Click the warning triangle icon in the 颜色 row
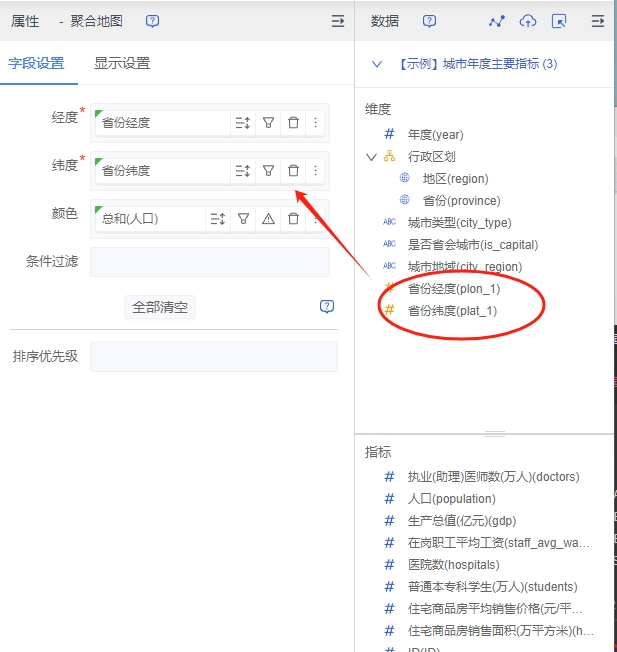The width and height of the screenshot is (617, 652). 268,219
